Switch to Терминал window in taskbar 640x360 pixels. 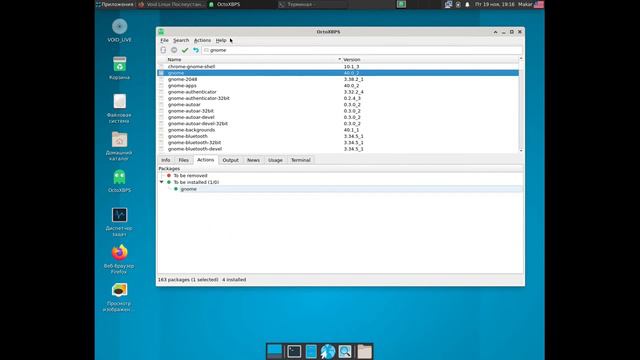click(312, 4)
